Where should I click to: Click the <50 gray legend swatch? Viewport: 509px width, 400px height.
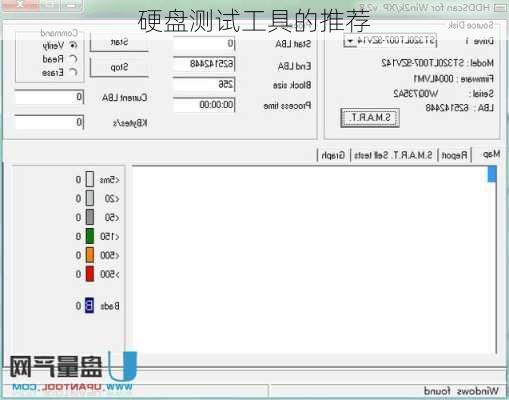[x=90, y=217]
